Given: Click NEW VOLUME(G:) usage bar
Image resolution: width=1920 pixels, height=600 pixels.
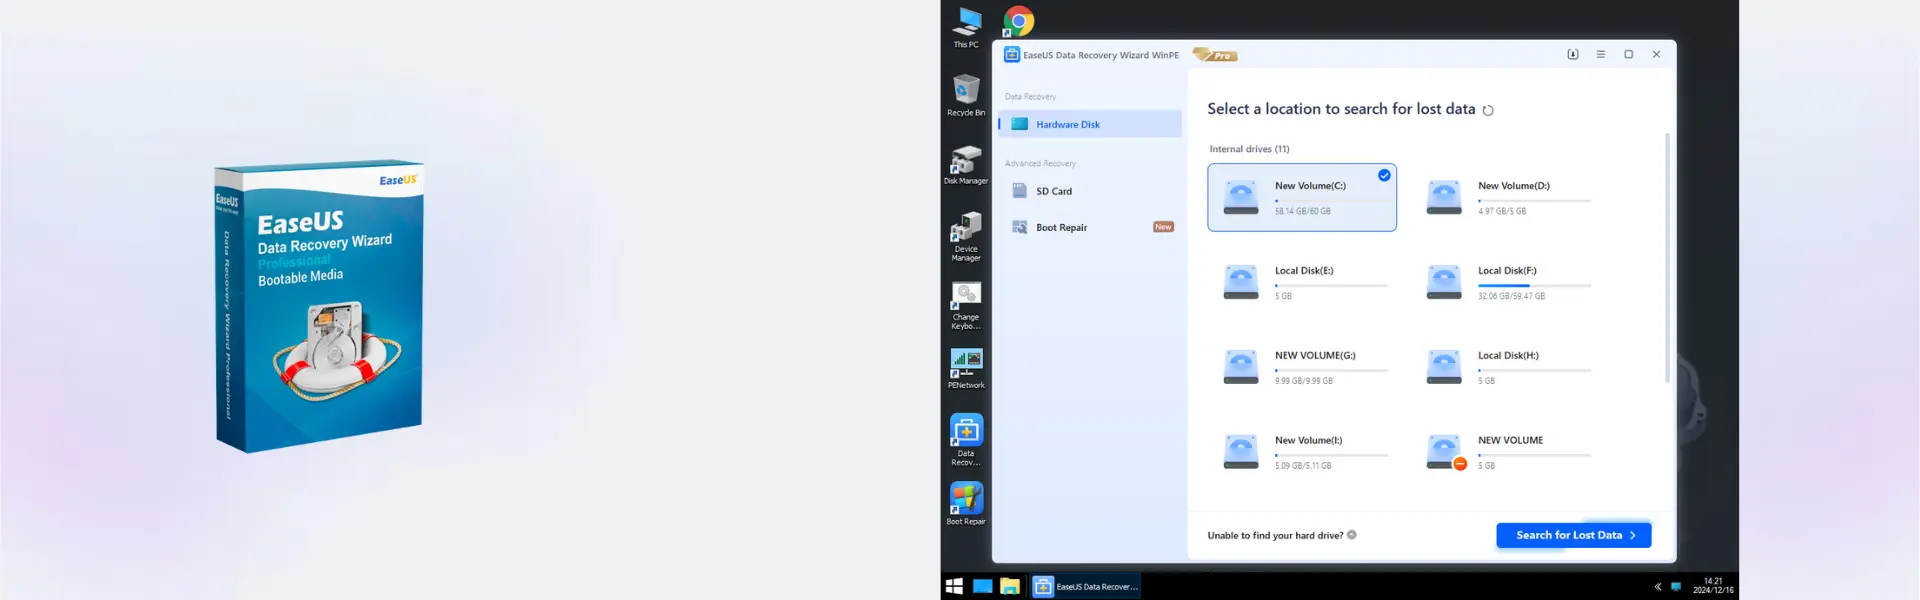Looking at the screenshot, I should [x=1331, y=371].
